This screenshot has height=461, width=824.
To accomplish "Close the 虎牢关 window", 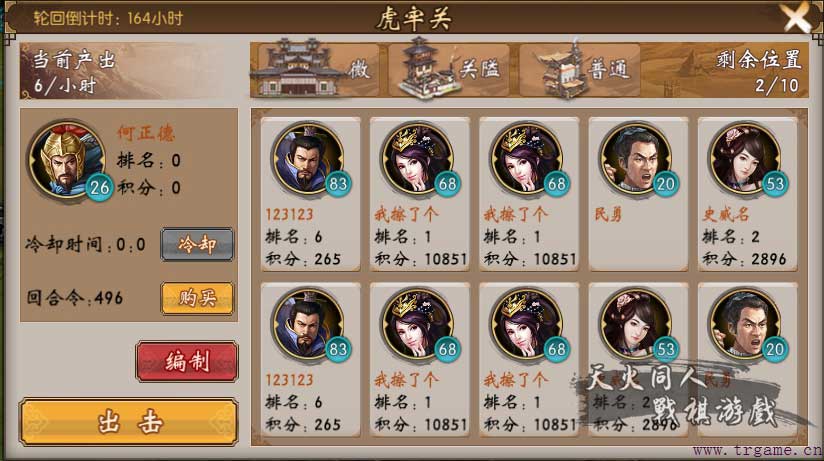I will coord(798,17).
